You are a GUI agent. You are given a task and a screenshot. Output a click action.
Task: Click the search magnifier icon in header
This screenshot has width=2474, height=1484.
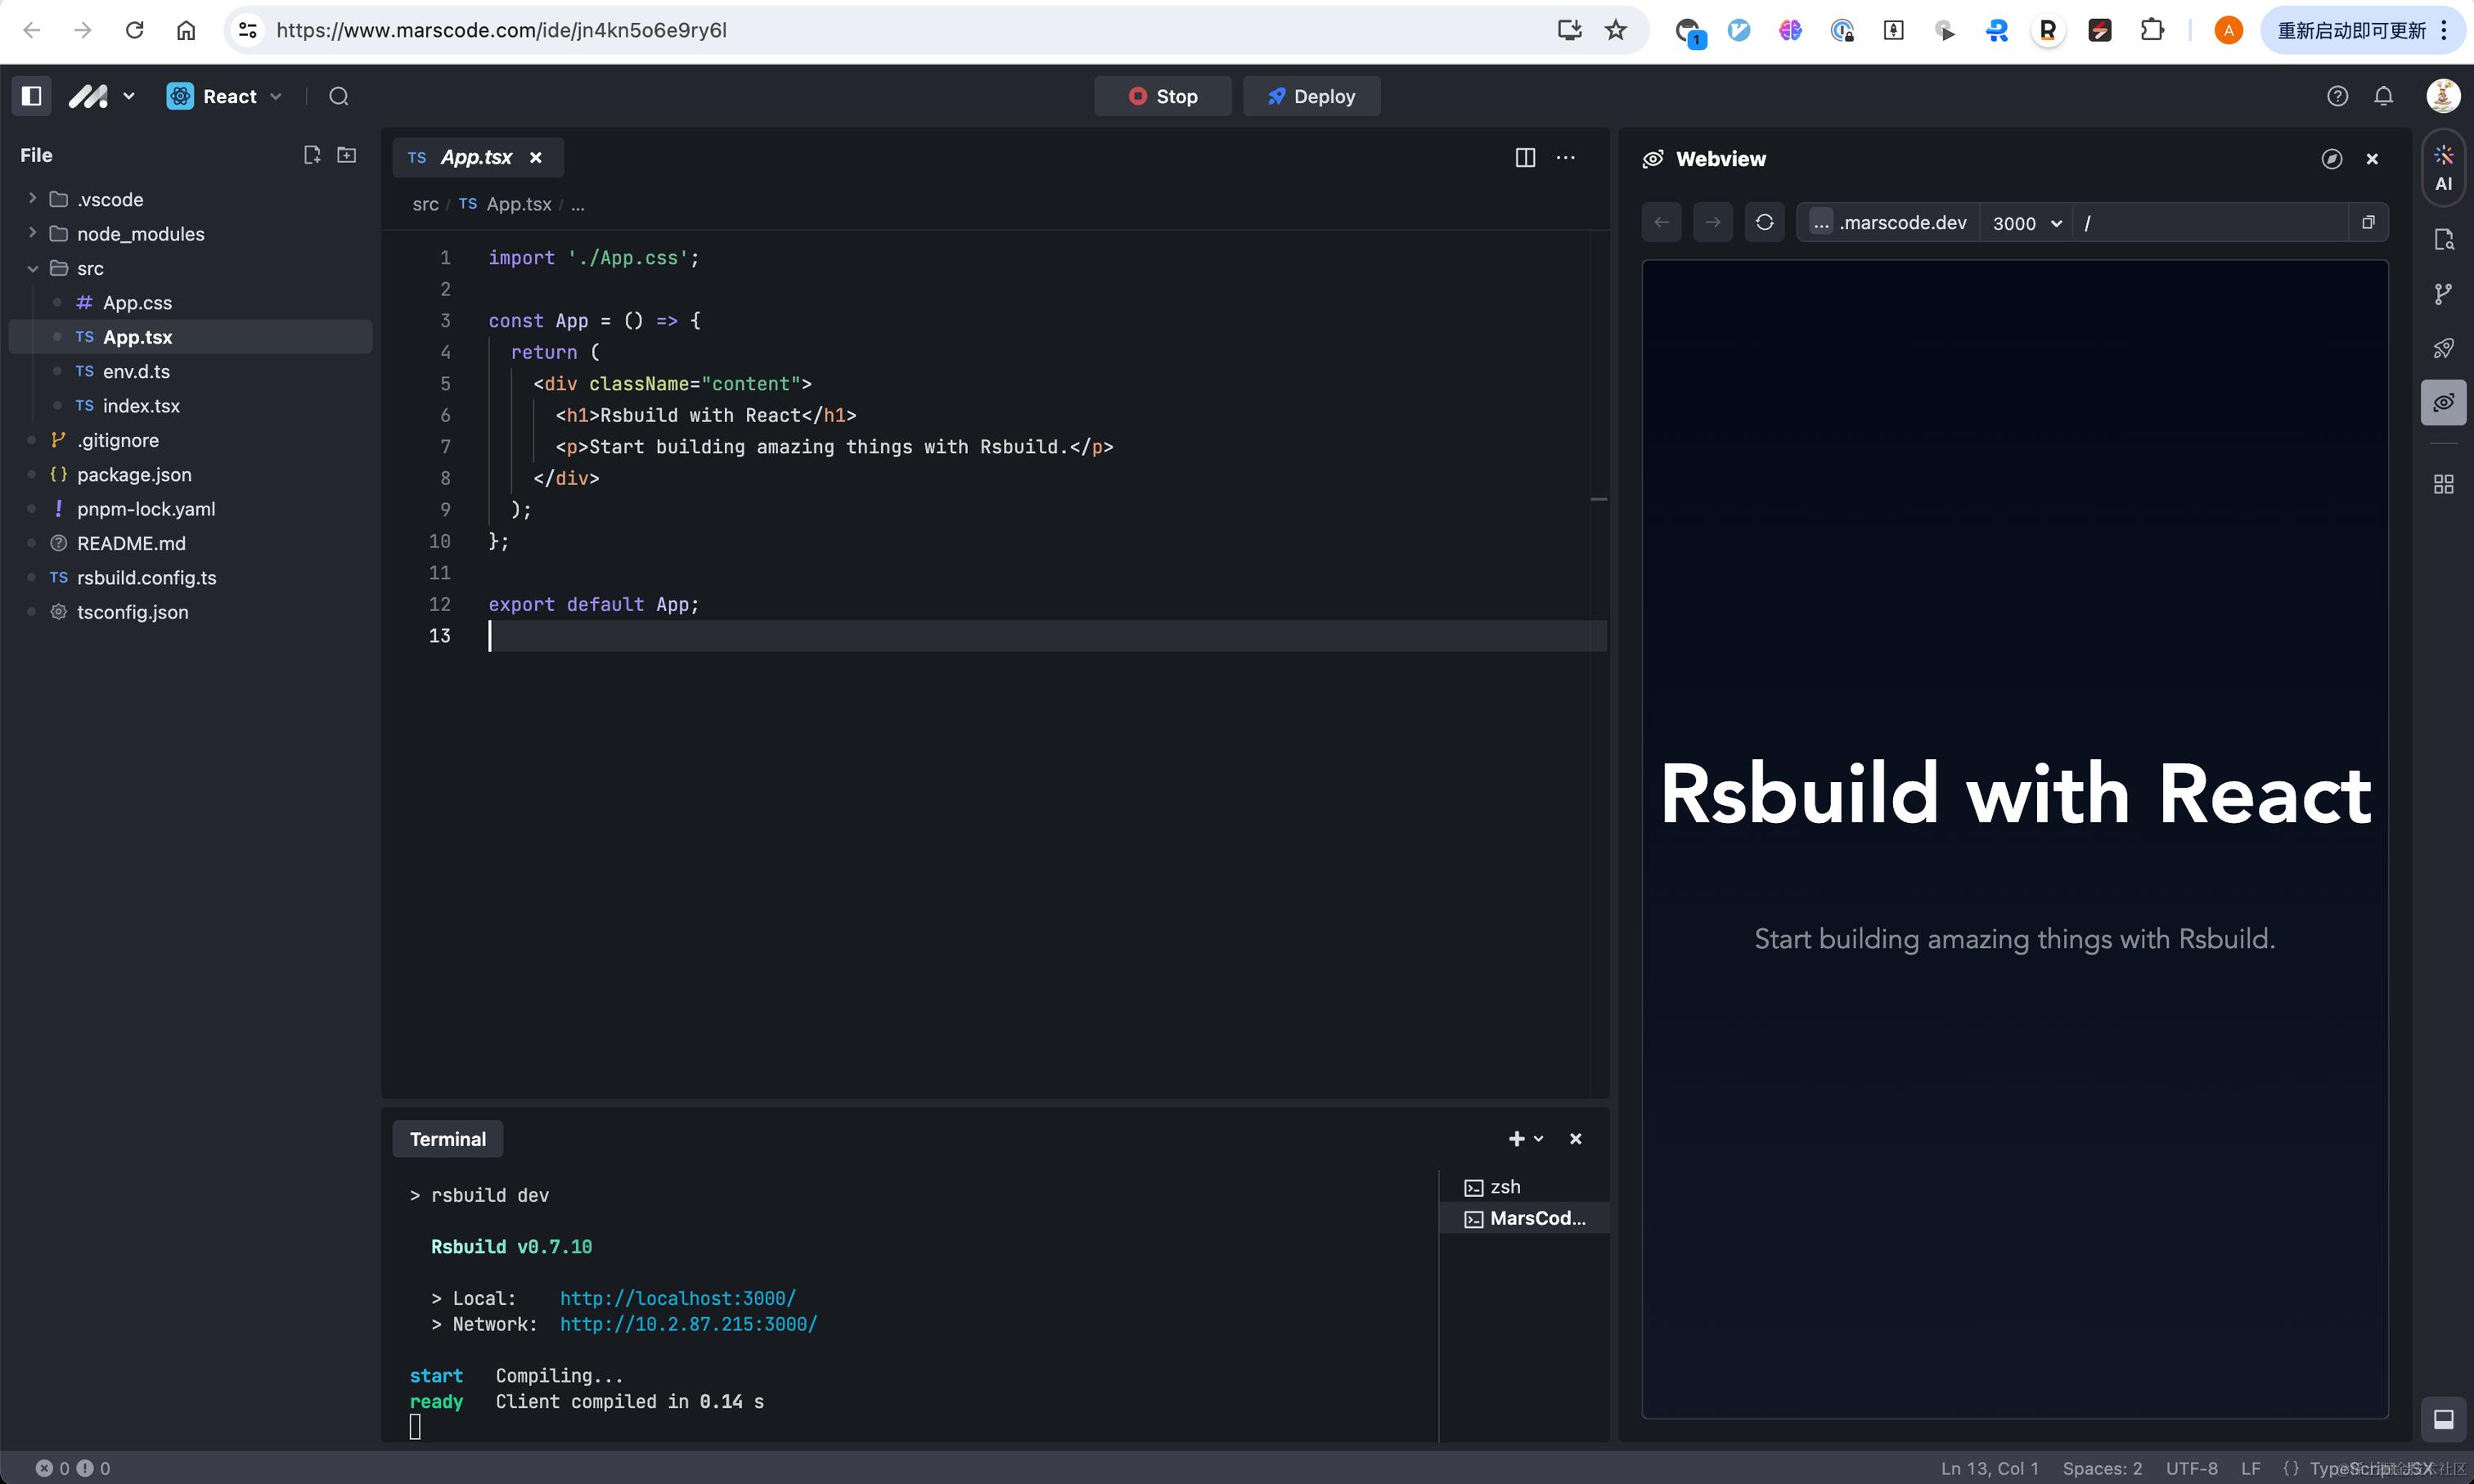339,96
